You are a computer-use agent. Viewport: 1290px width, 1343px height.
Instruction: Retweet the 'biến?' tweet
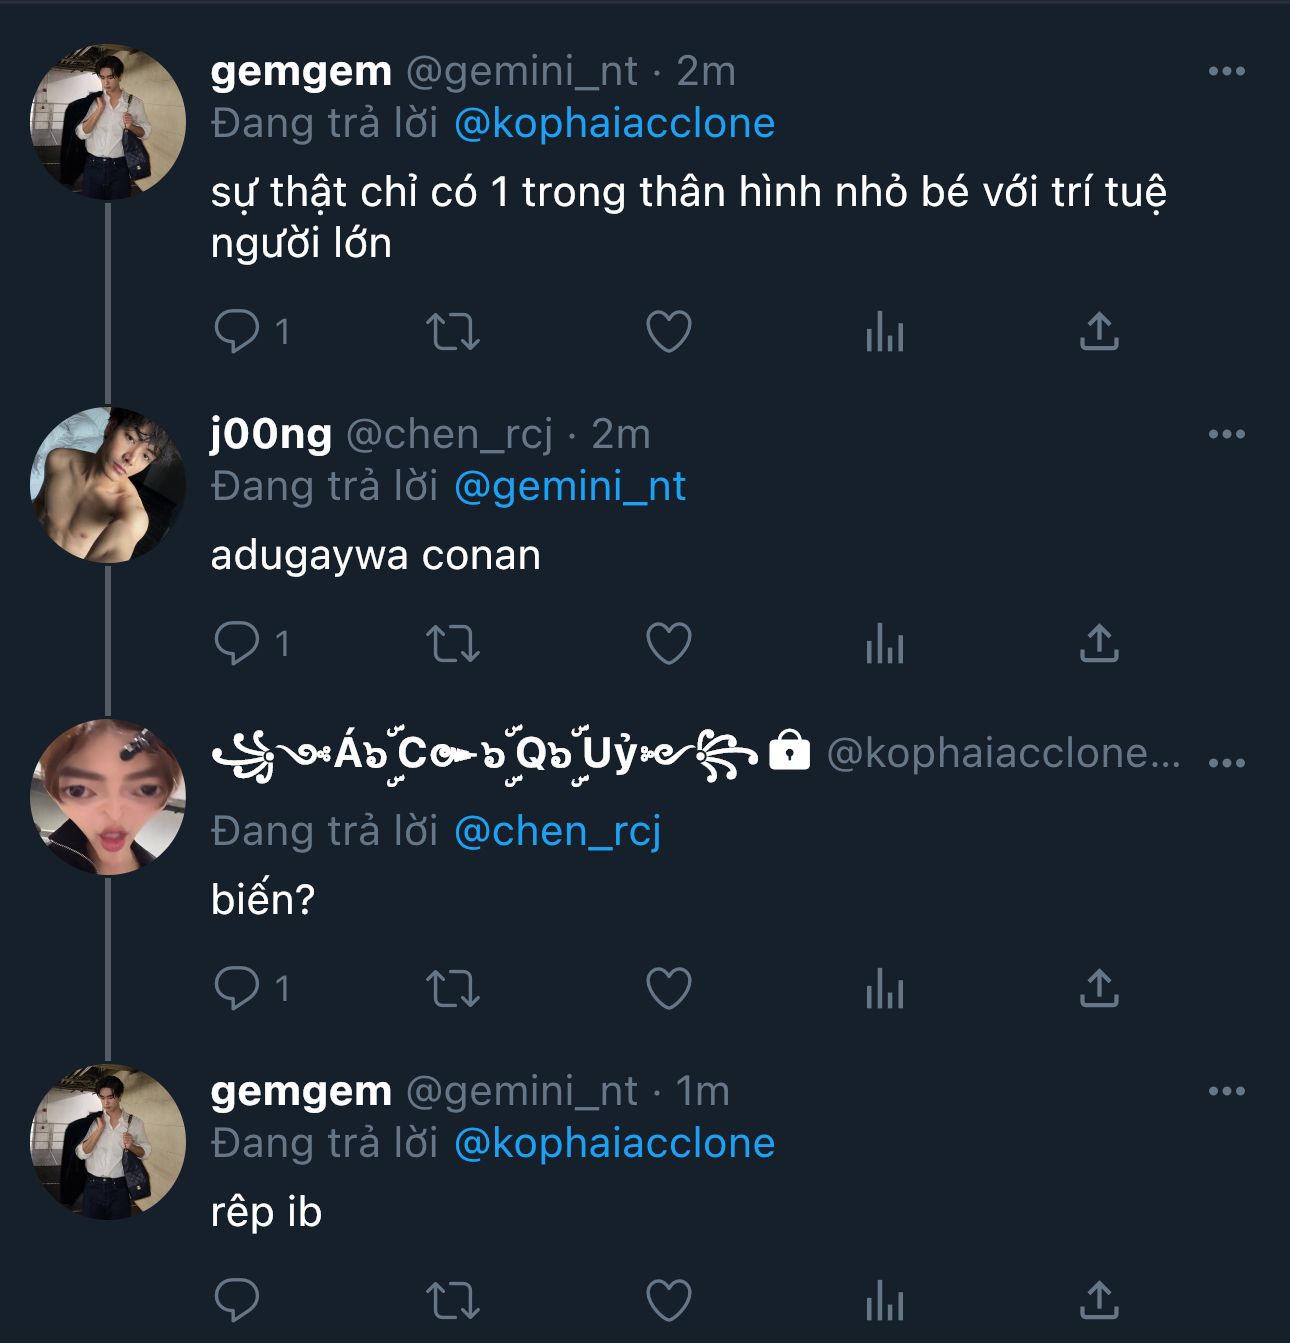[453, 989]
